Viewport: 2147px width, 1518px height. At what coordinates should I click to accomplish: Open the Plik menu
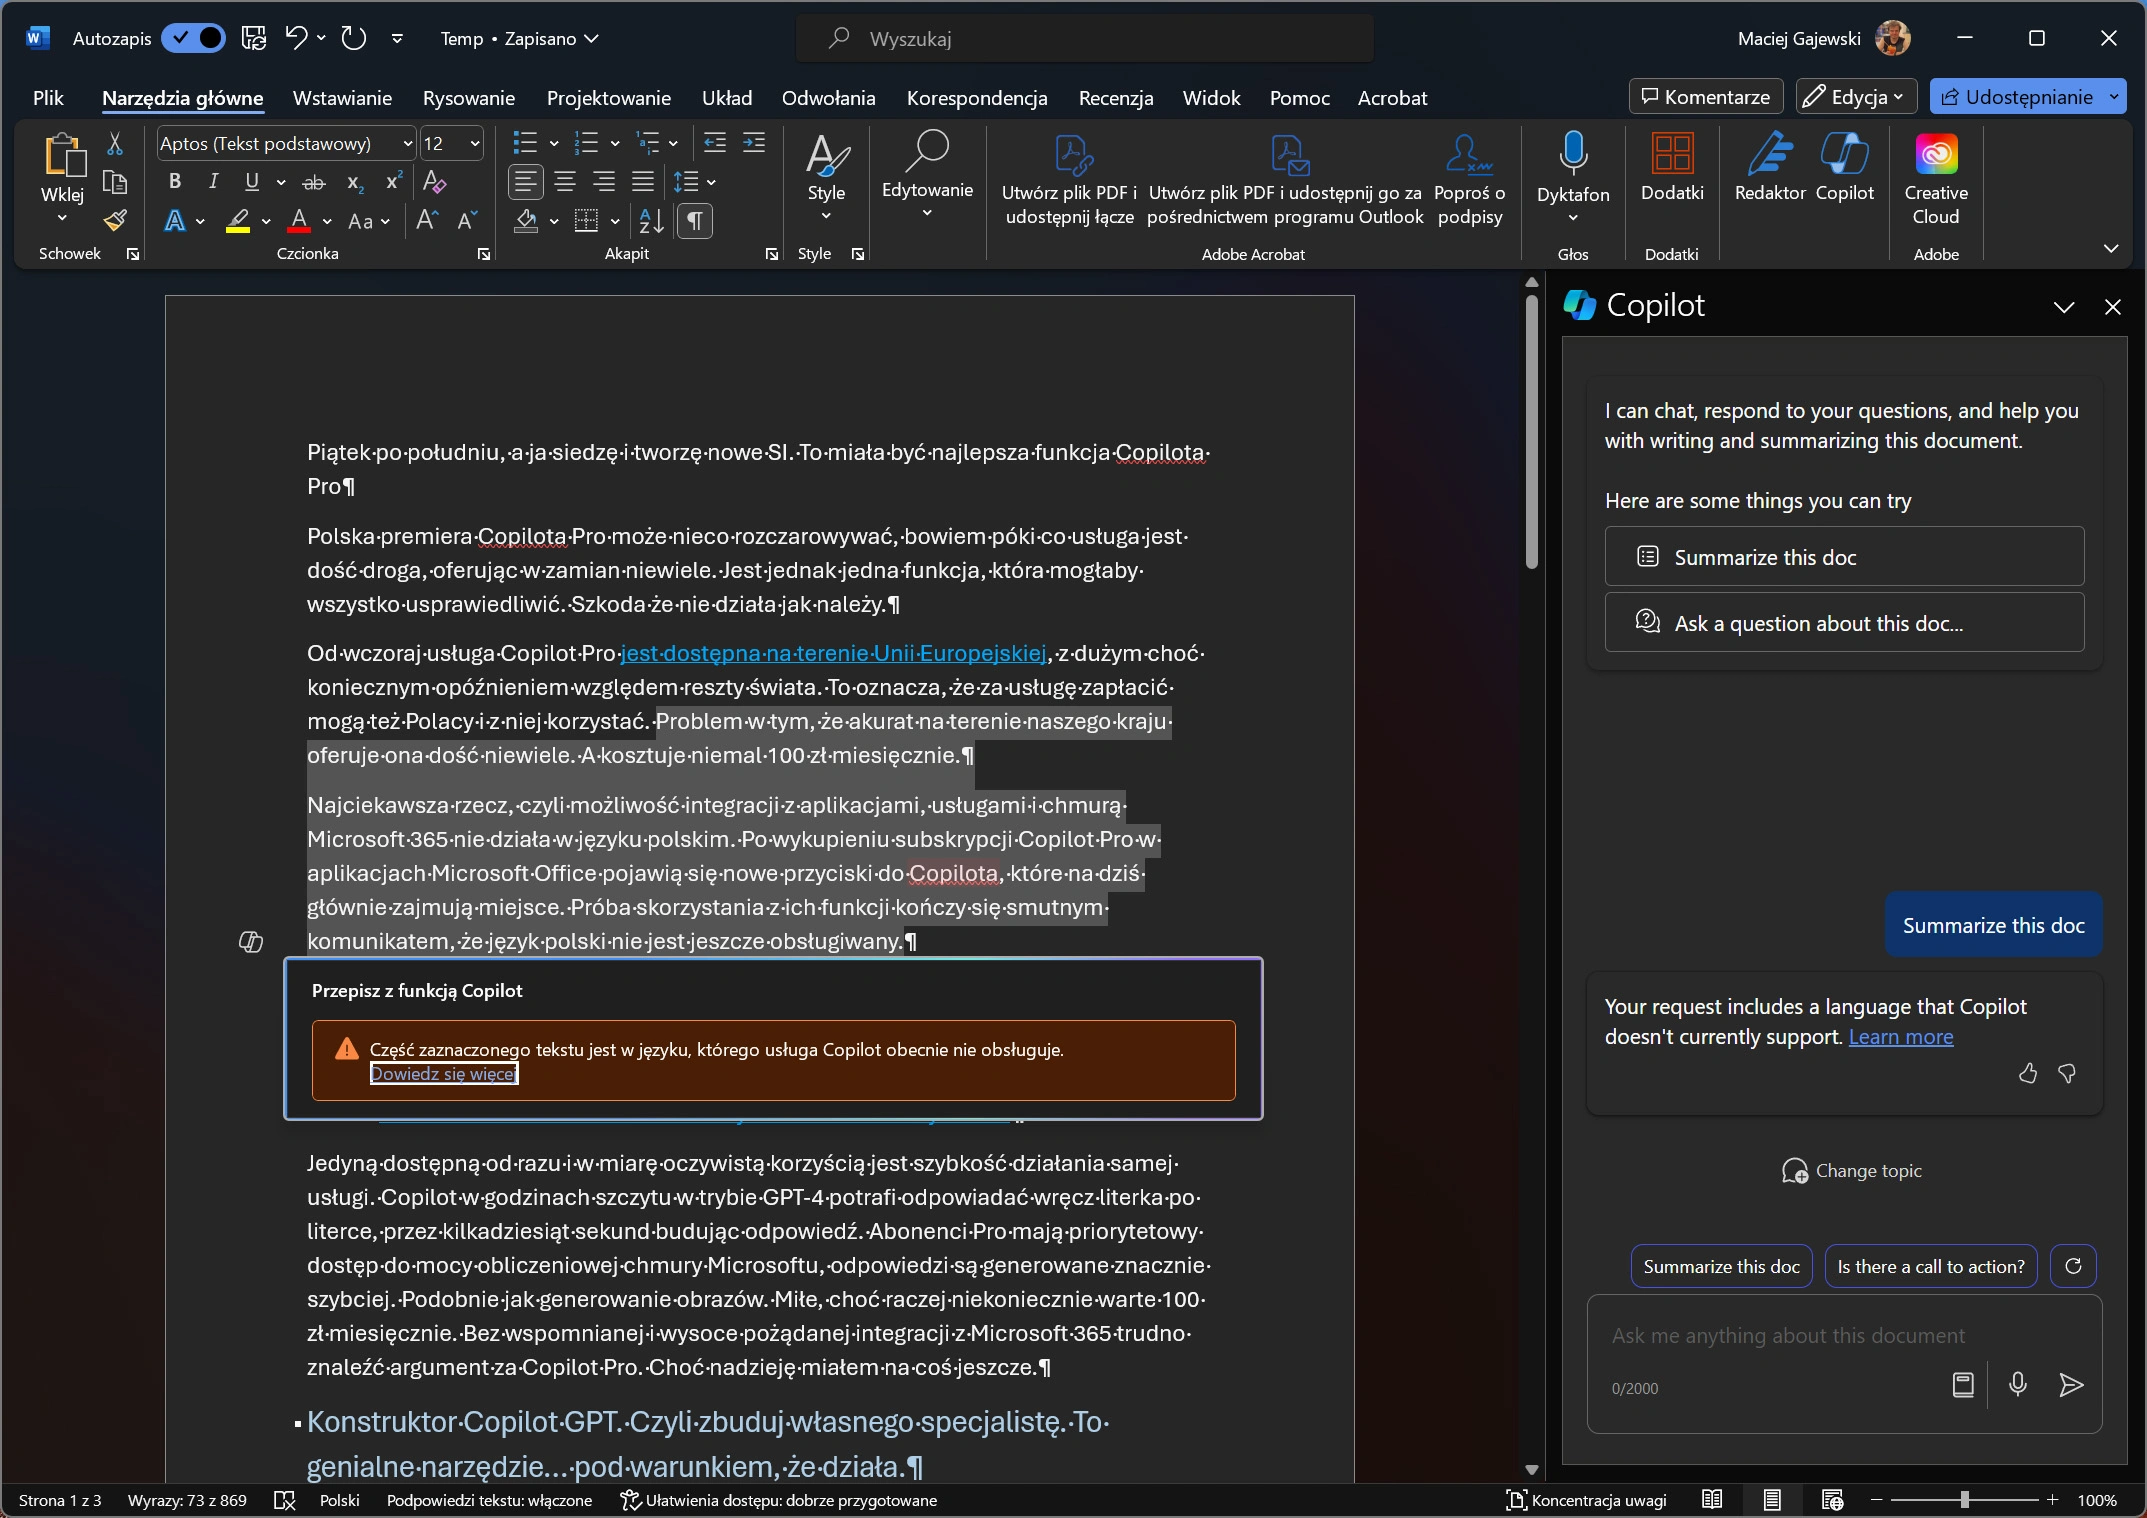(48, 97)
